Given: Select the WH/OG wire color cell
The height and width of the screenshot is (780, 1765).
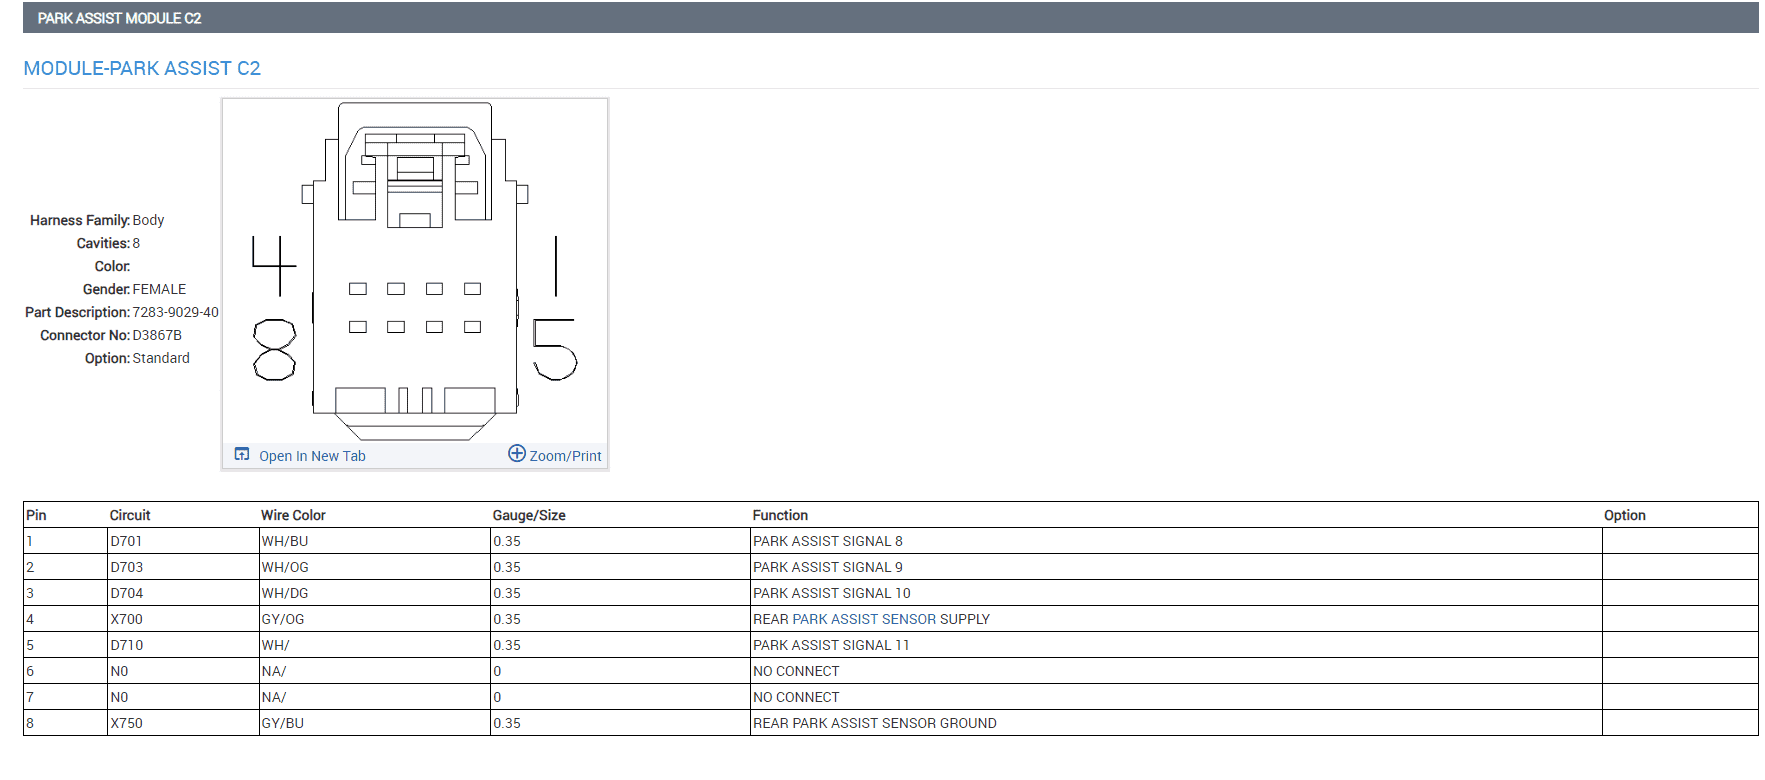Looking at the screenshot, I should pos(375,567).
